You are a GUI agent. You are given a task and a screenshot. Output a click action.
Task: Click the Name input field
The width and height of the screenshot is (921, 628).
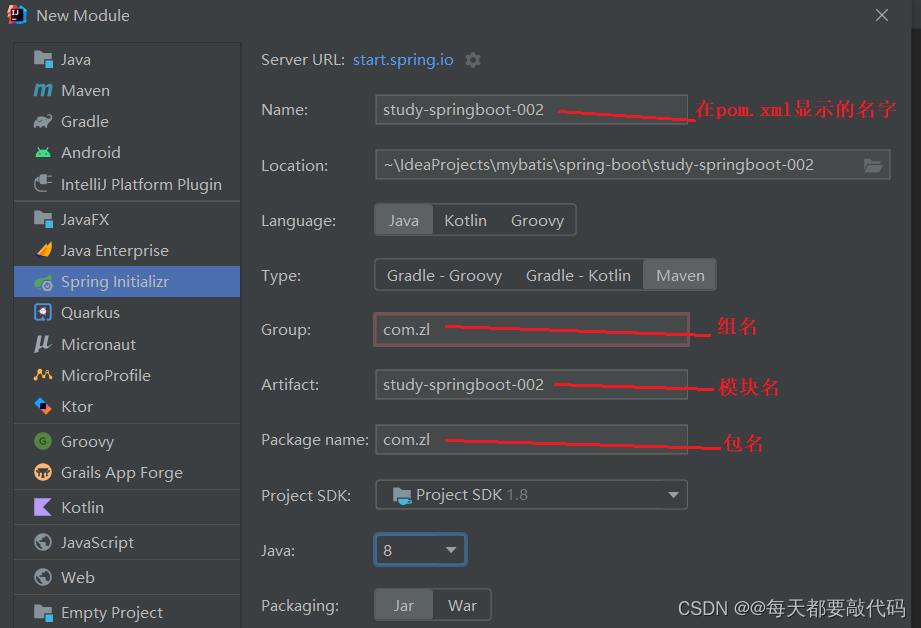[x=531, y=109]
